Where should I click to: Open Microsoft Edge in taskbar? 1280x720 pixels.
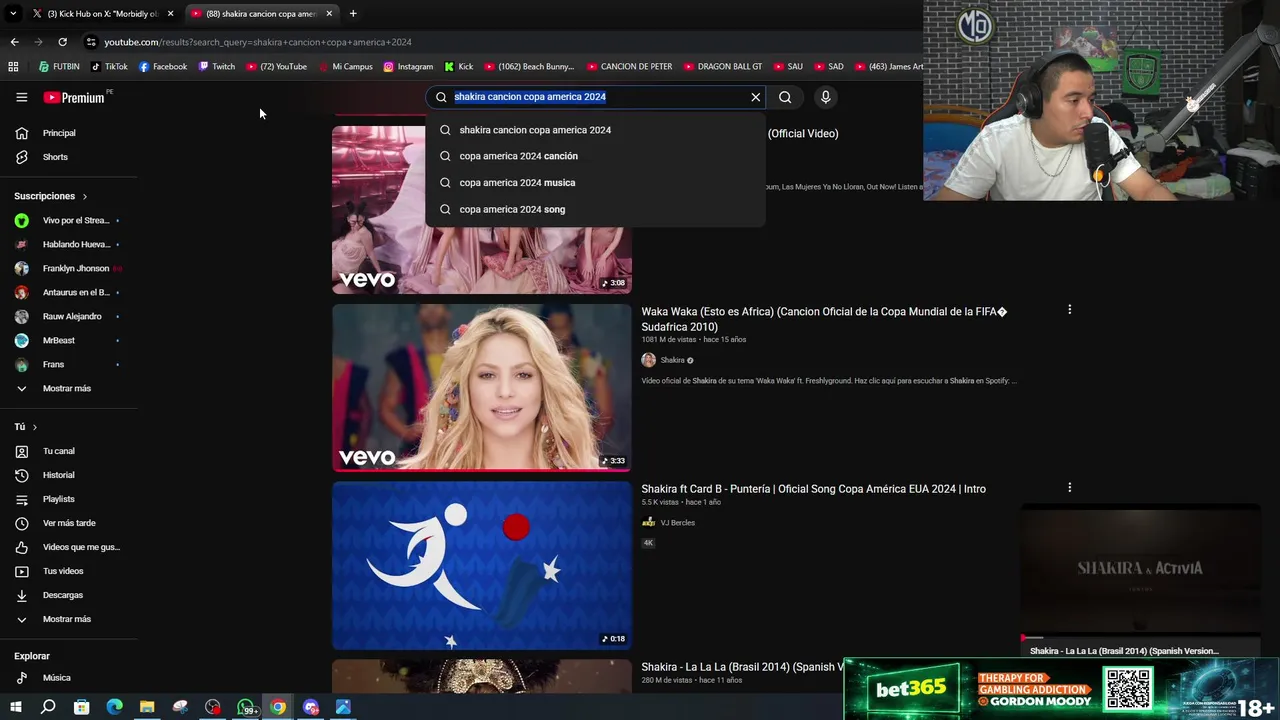tap(114, 707)
